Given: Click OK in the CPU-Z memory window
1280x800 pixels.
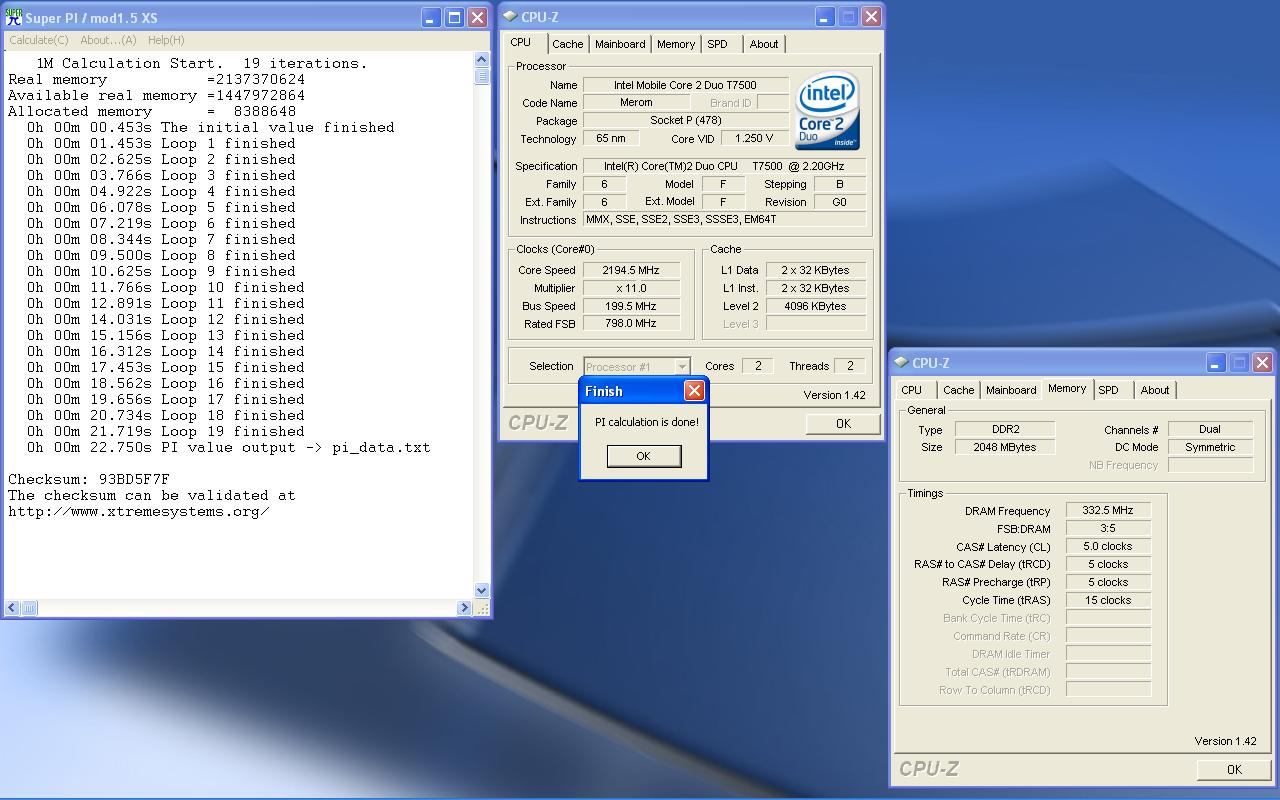Looking at the screenshot, I should pyautogui.click(x=1234, y=769).
